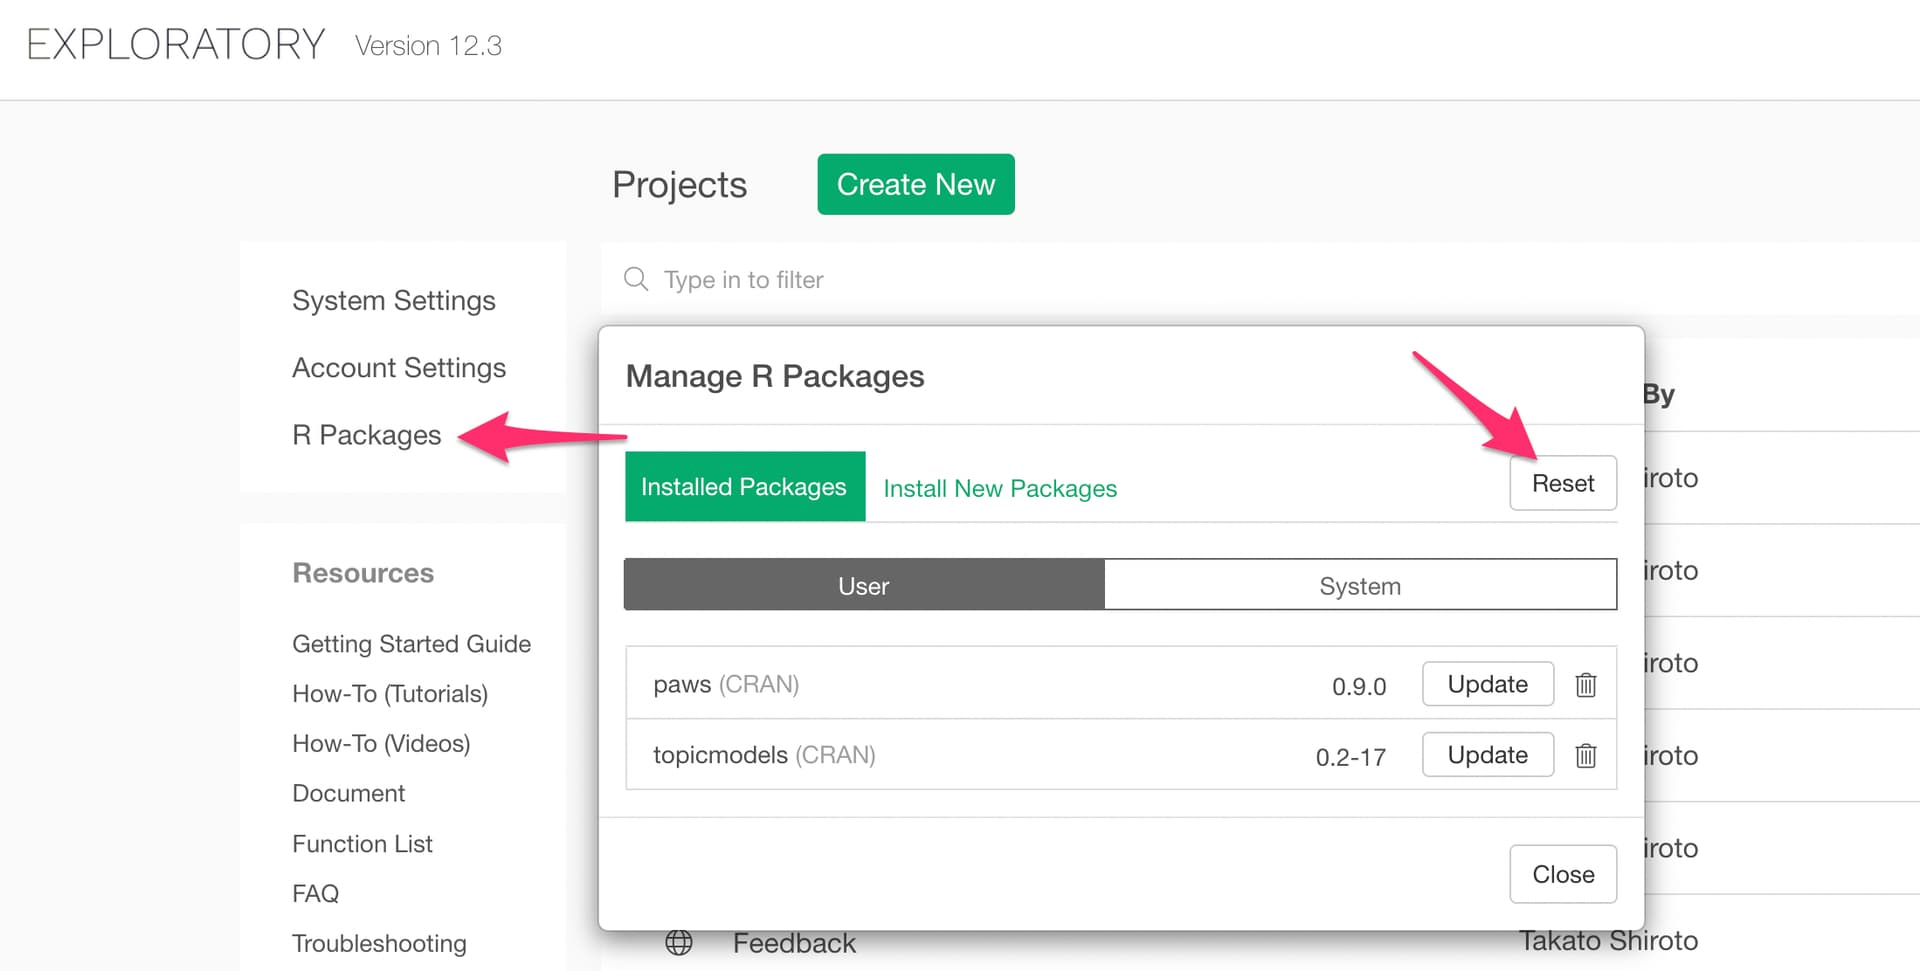1920x971 pixels.
Task: Select the topicmodels (CRAN) package name
Action: pos(764,755)
